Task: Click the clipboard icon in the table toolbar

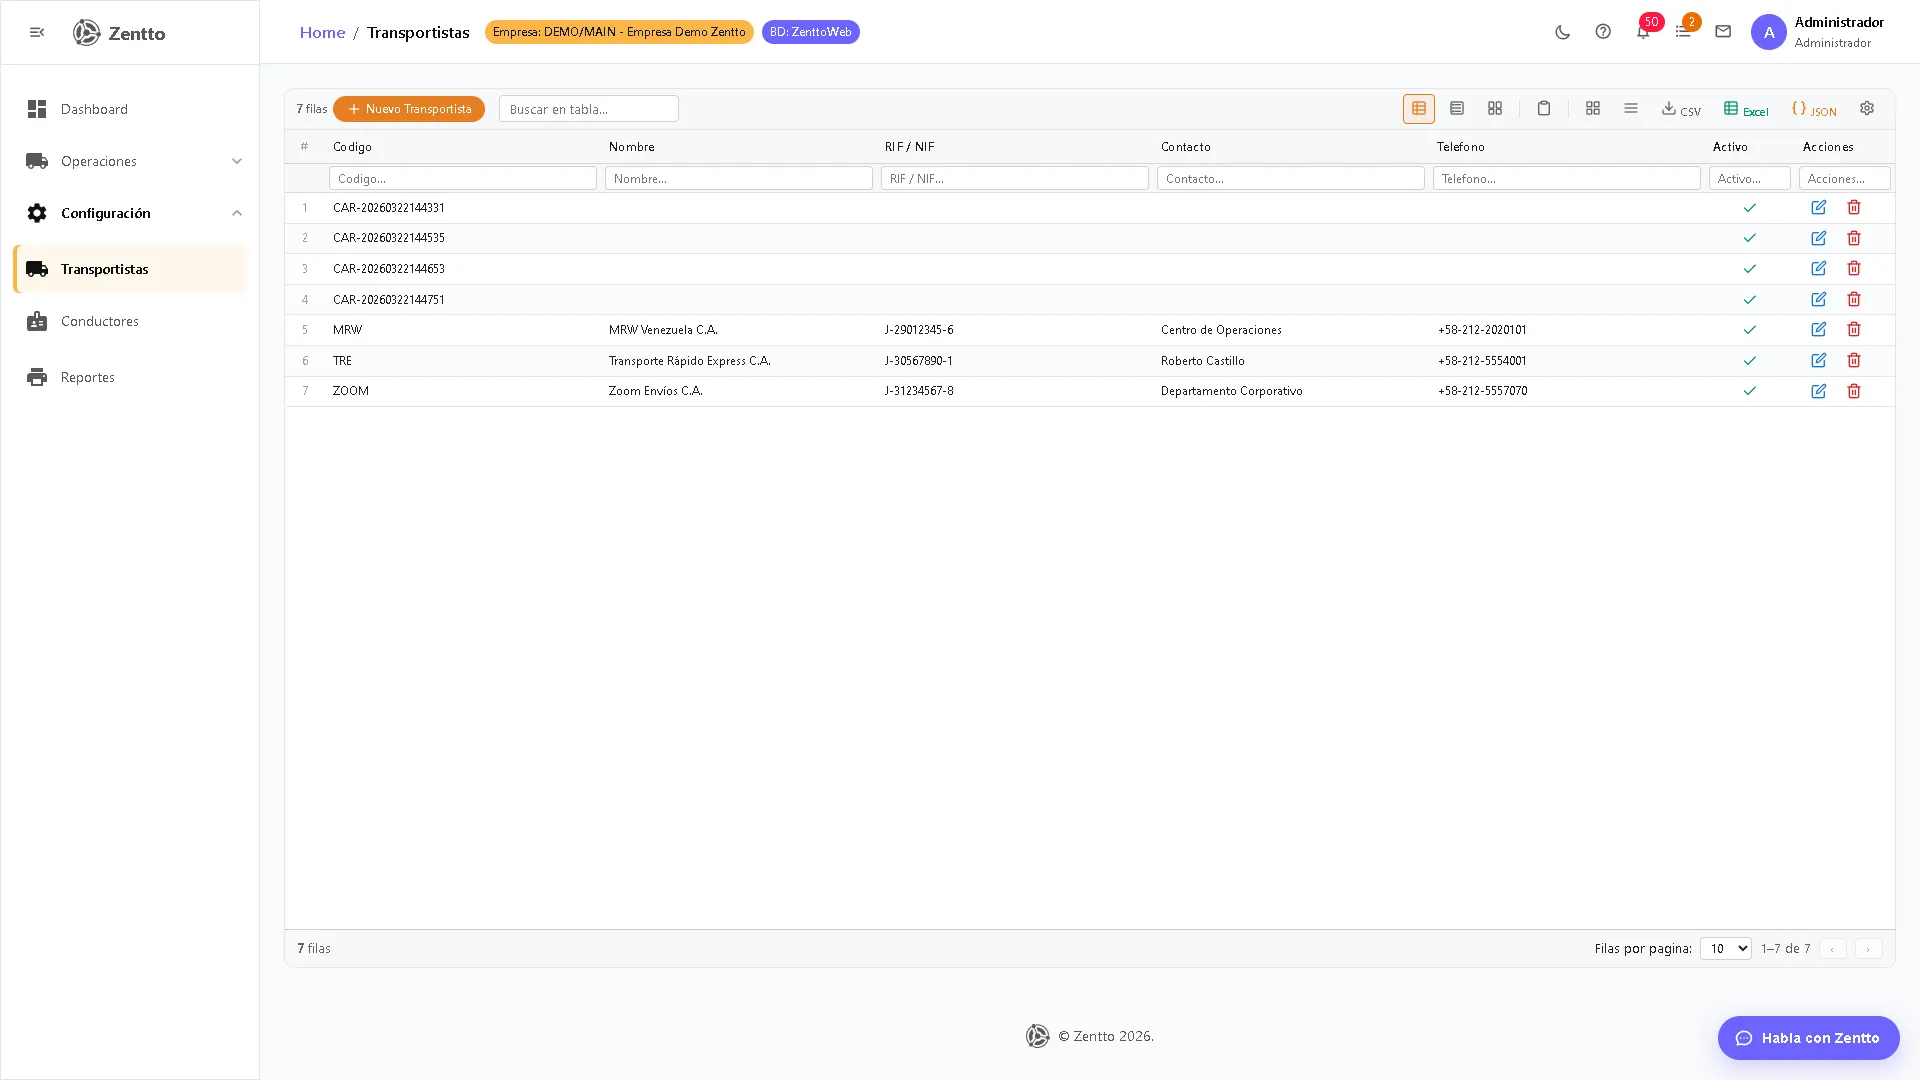Action: pyautogui.click(x=1544, y=108)
